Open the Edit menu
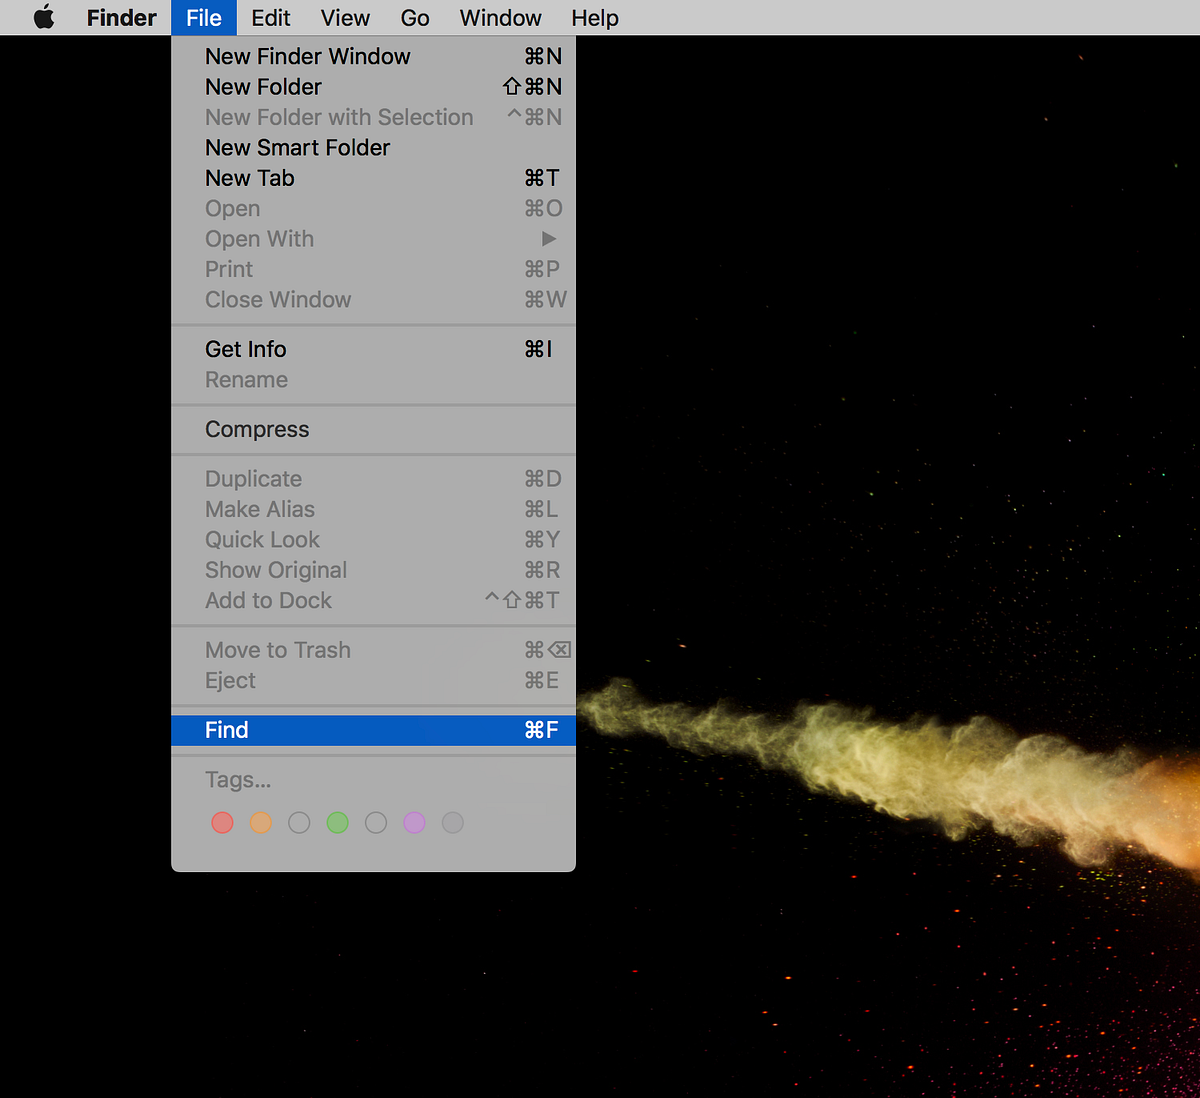 [x=270, y=17]
